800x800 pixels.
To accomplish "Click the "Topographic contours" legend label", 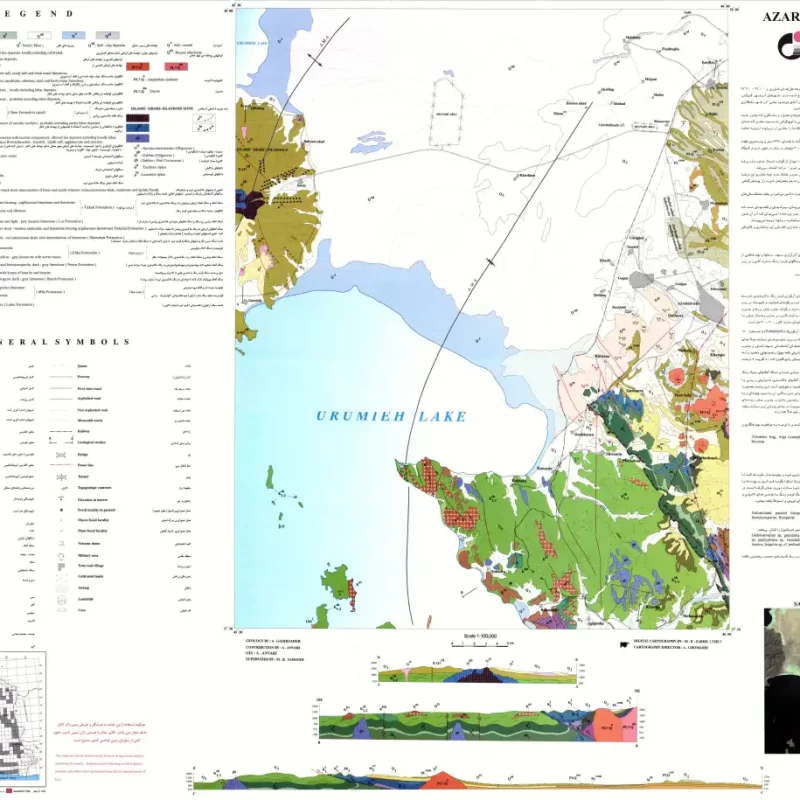I will click(94, 488).
